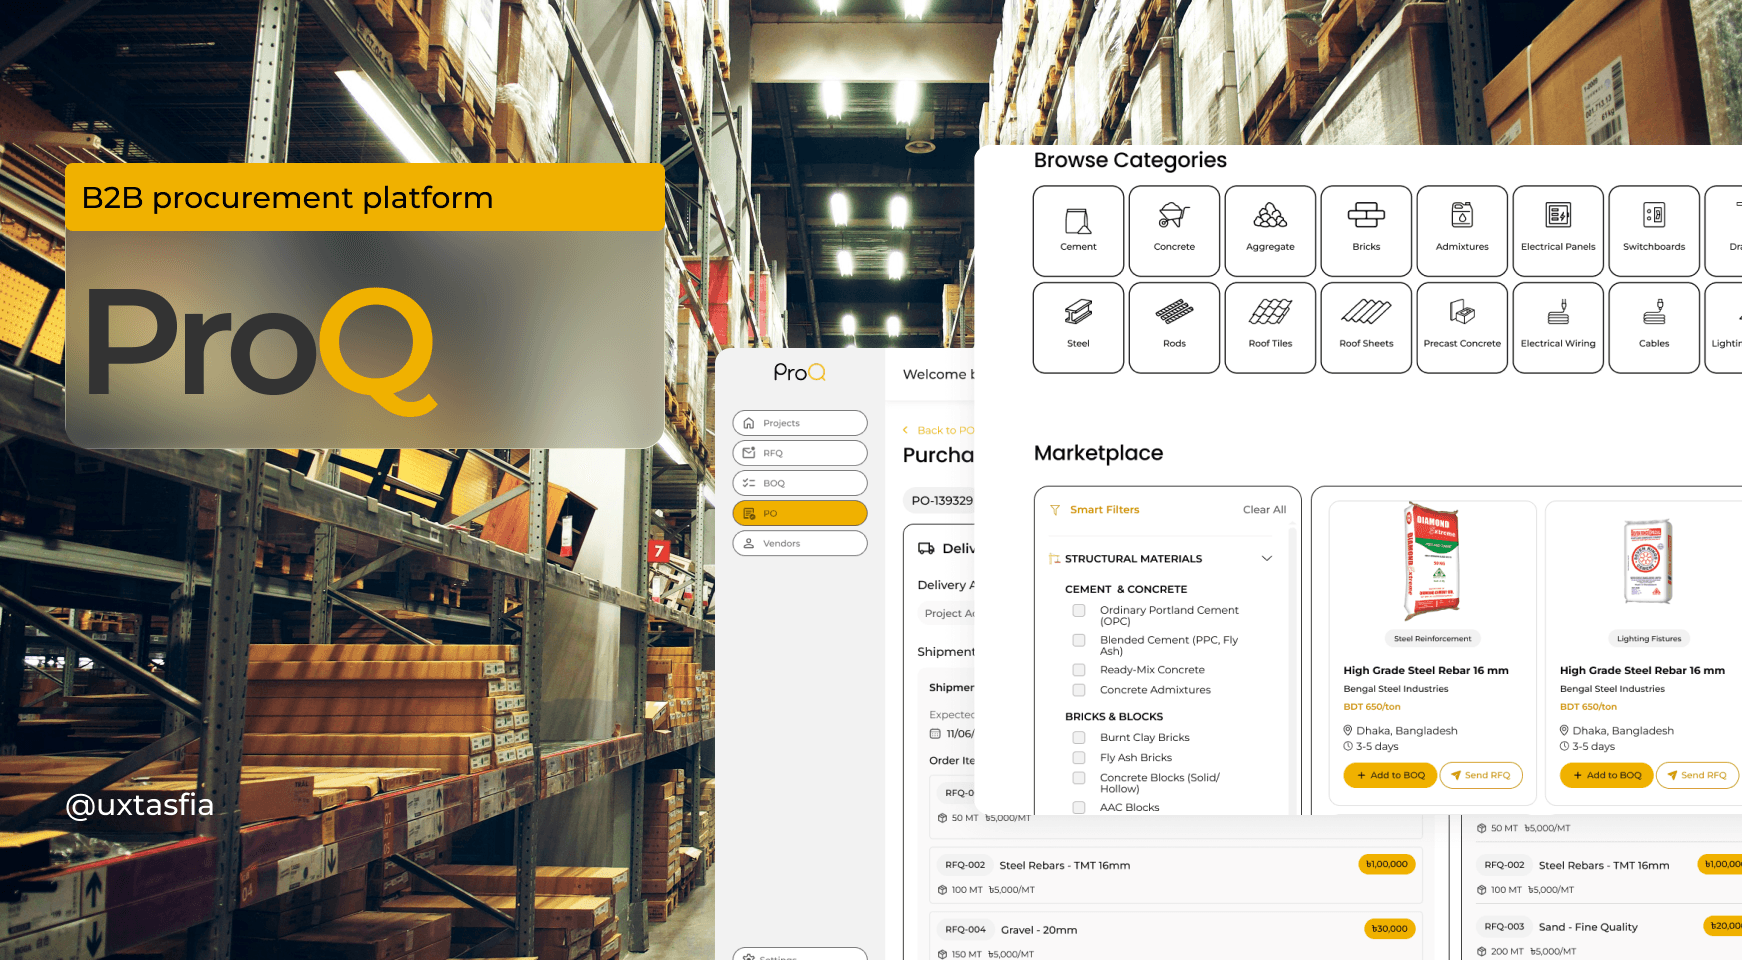Image resolution: width=1742 pixels, height=960 pixels.
Task: Check Burnt Clay Bricks filter
Action: click(1079, 738)
